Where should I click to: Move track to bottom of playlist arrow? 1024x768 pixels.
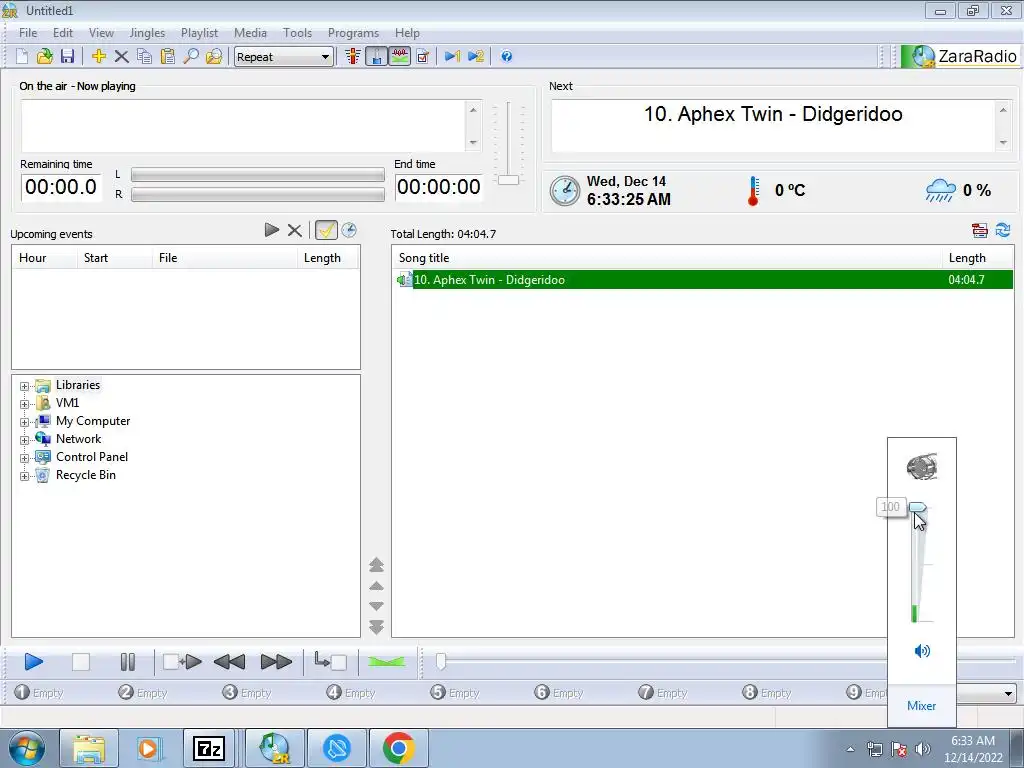[x=376, y=627]
